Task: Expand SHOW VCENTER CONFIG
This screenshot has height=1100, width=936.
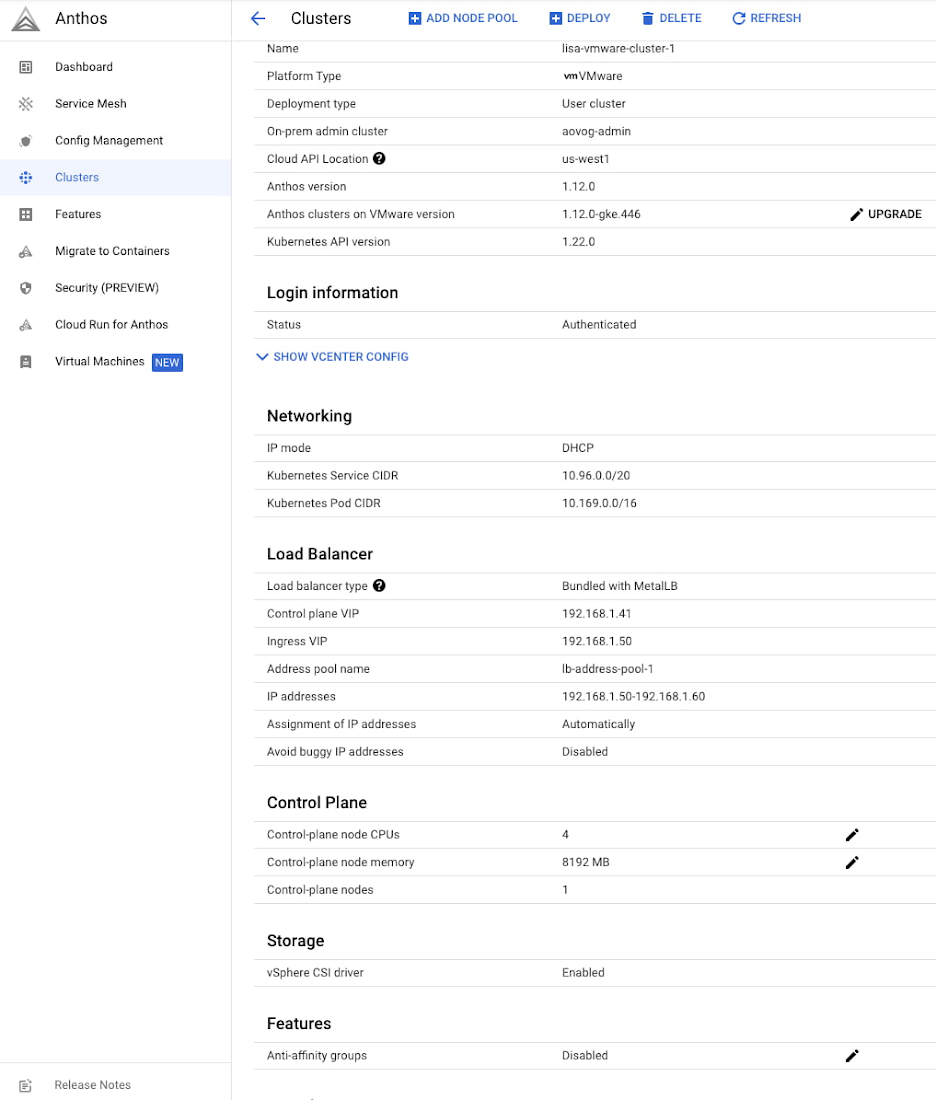Action: [x=333, y=356]
